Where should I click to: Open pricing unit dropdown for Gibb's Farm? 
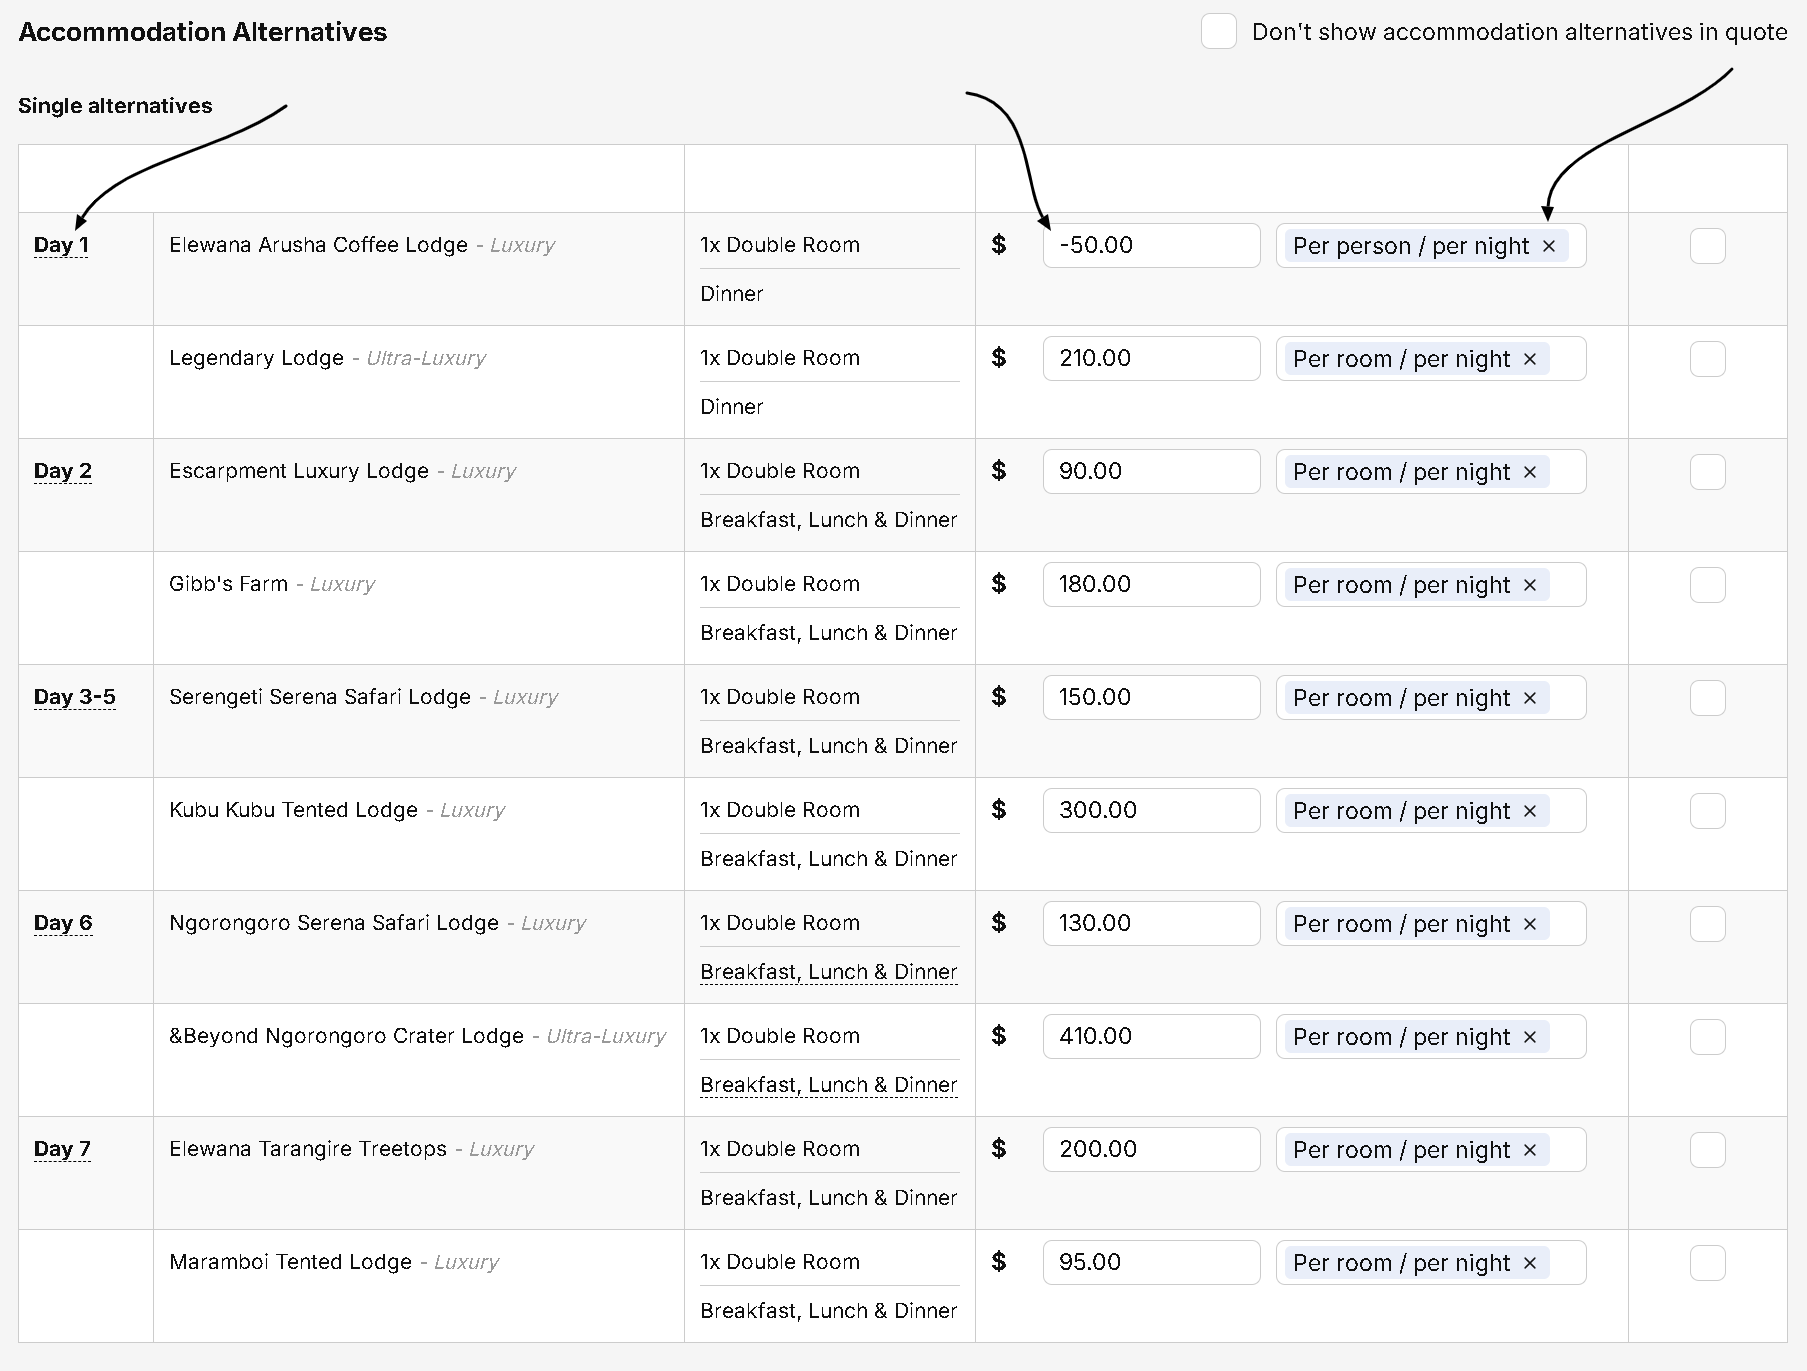pyautogui.click(x=1431, y=585)
